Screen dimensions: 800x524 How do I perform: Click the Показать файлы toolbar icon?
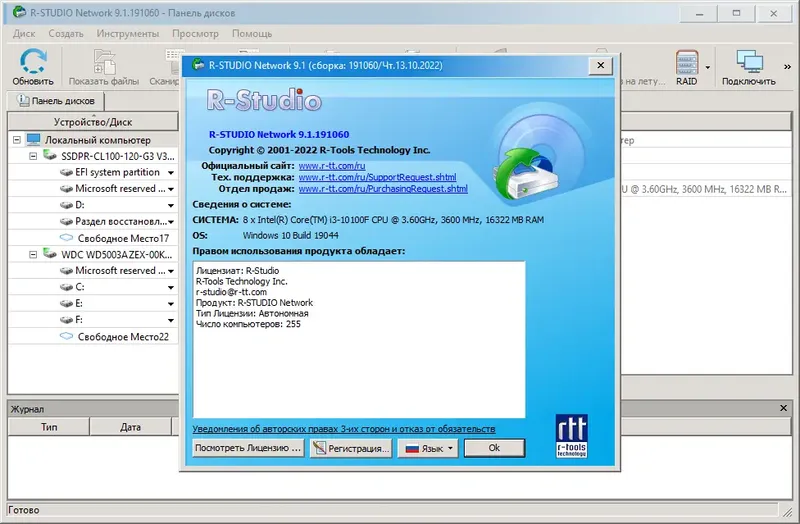(104, 67)
